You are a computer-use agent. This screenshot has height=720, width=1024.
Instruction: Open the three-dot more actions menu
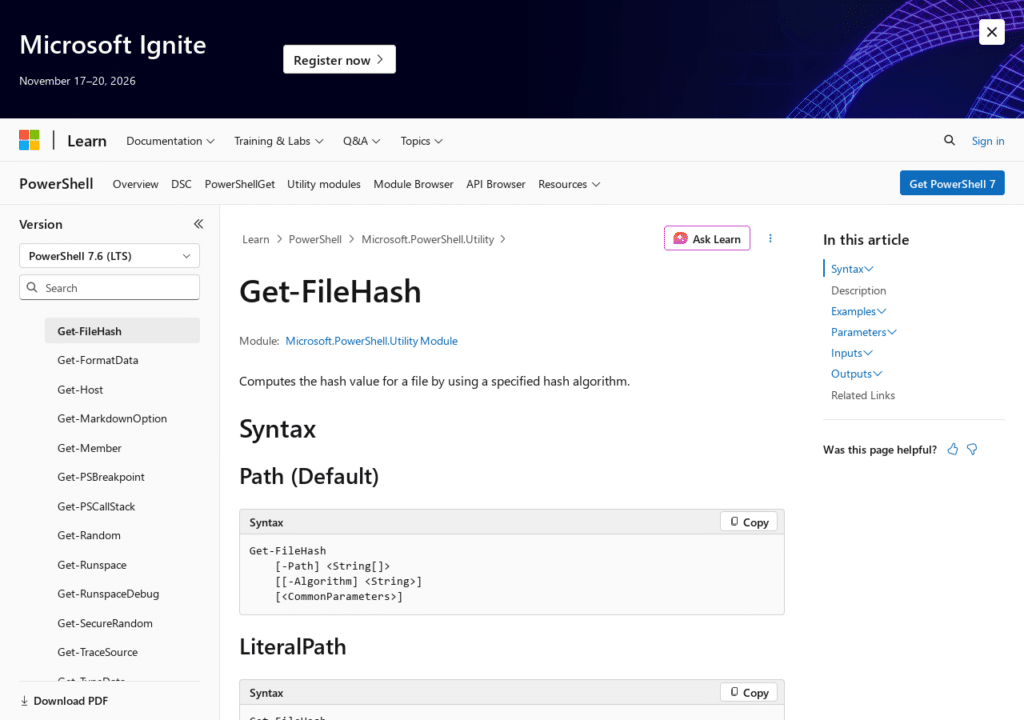[x=770, y=238]
